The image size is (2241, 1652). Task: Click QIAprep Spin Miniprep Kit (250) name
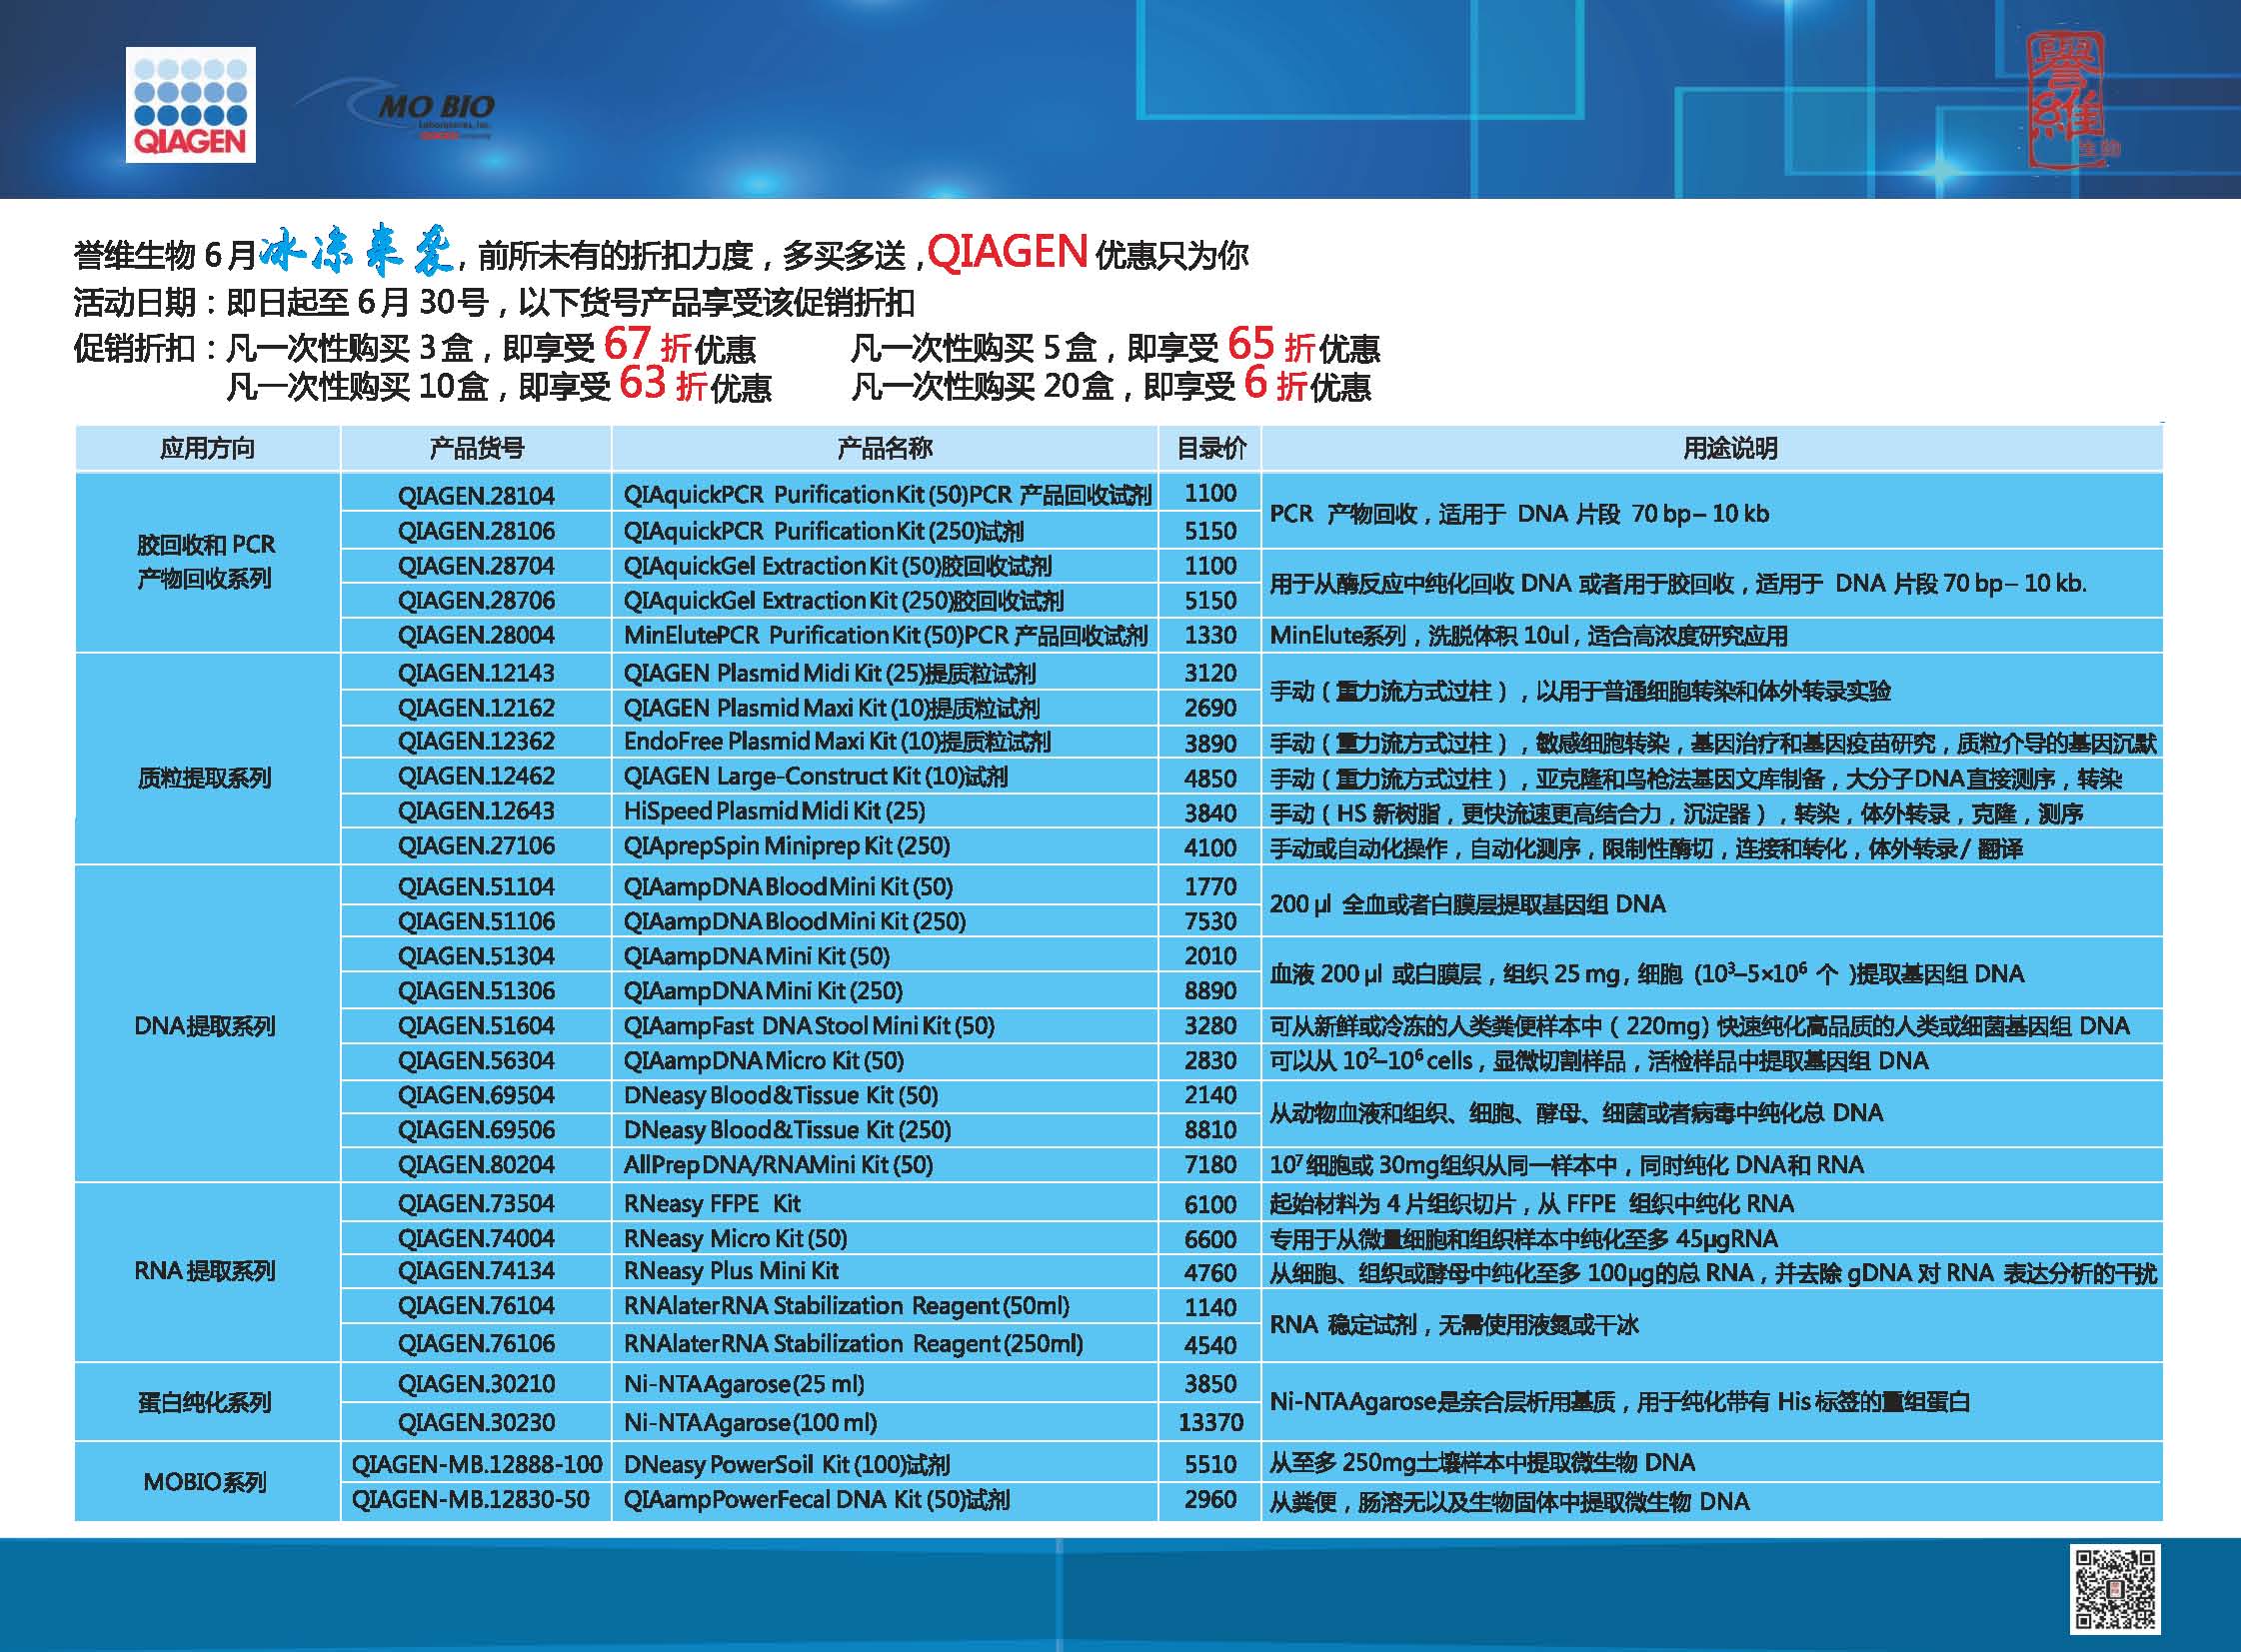(787, 846)
